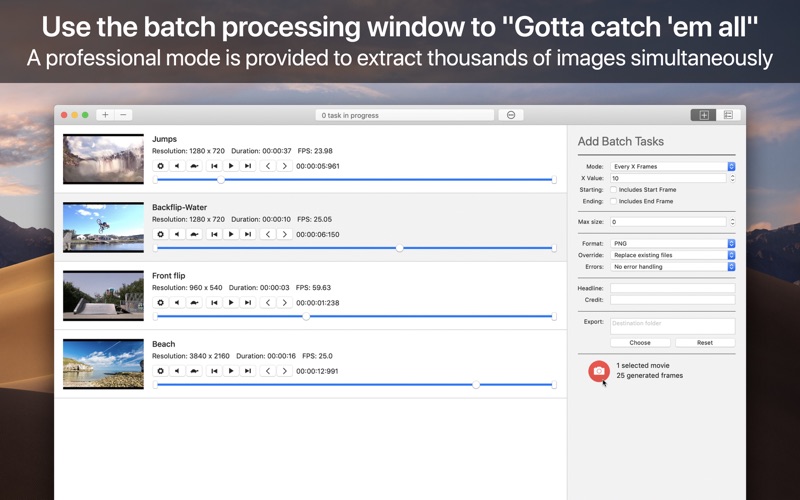This screenshot has height=500, width=800.
Task: Click the Reset export folder button
Action: tap(705, 343)
